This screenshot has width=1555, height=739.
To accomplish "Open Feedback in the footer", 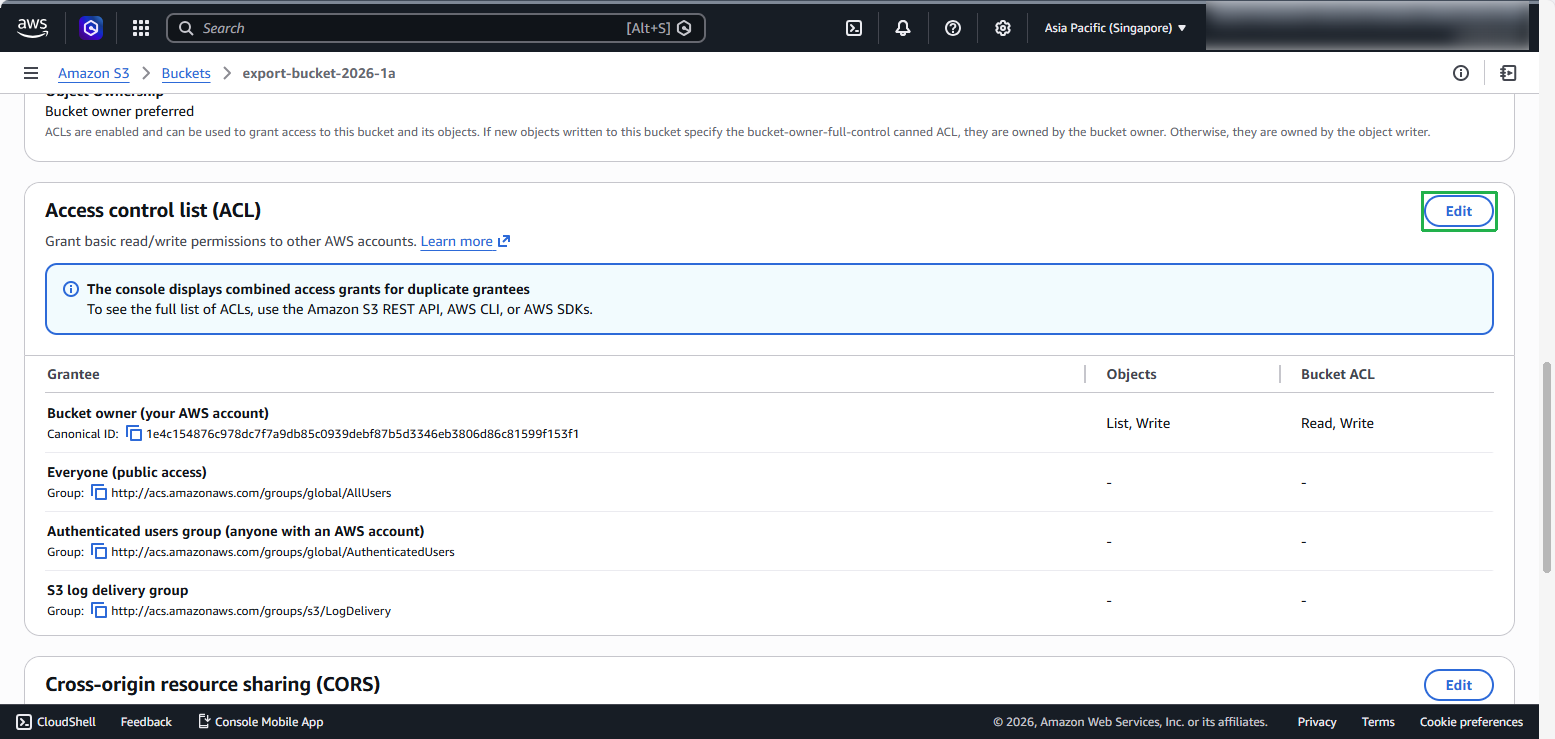I will [x=146, y=722].
